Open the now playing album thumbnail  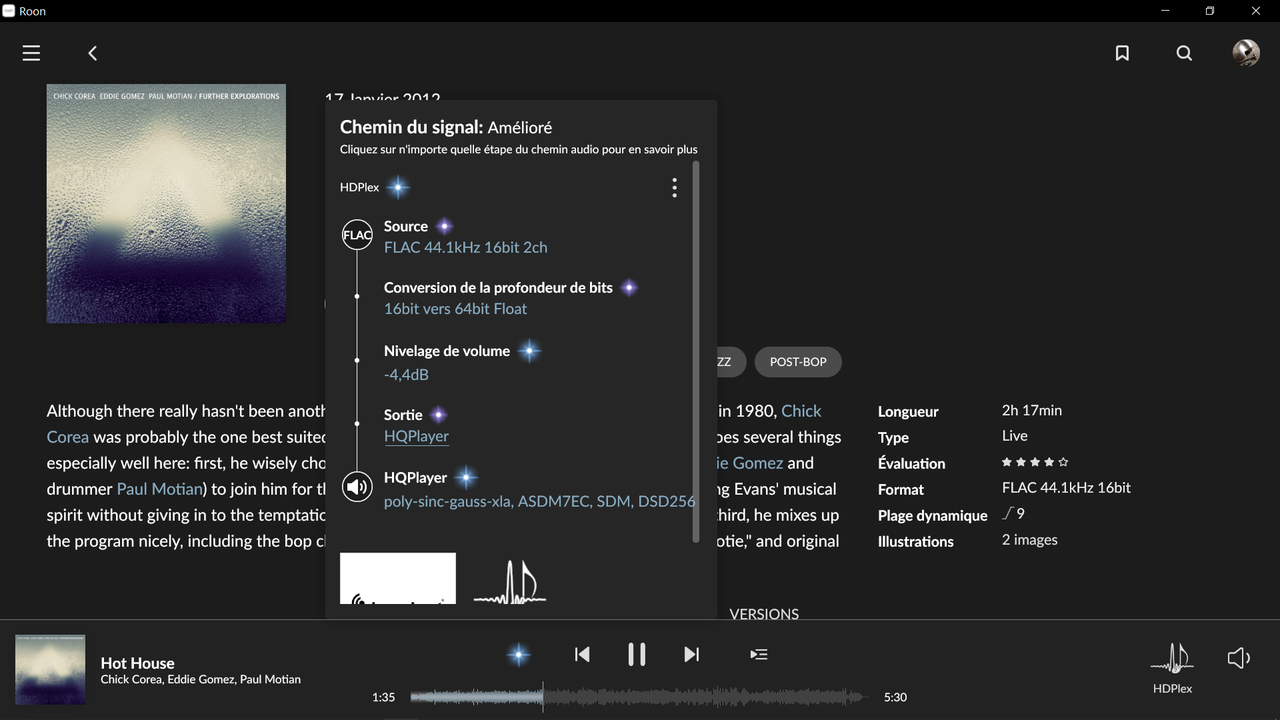[x=50, y=670]
